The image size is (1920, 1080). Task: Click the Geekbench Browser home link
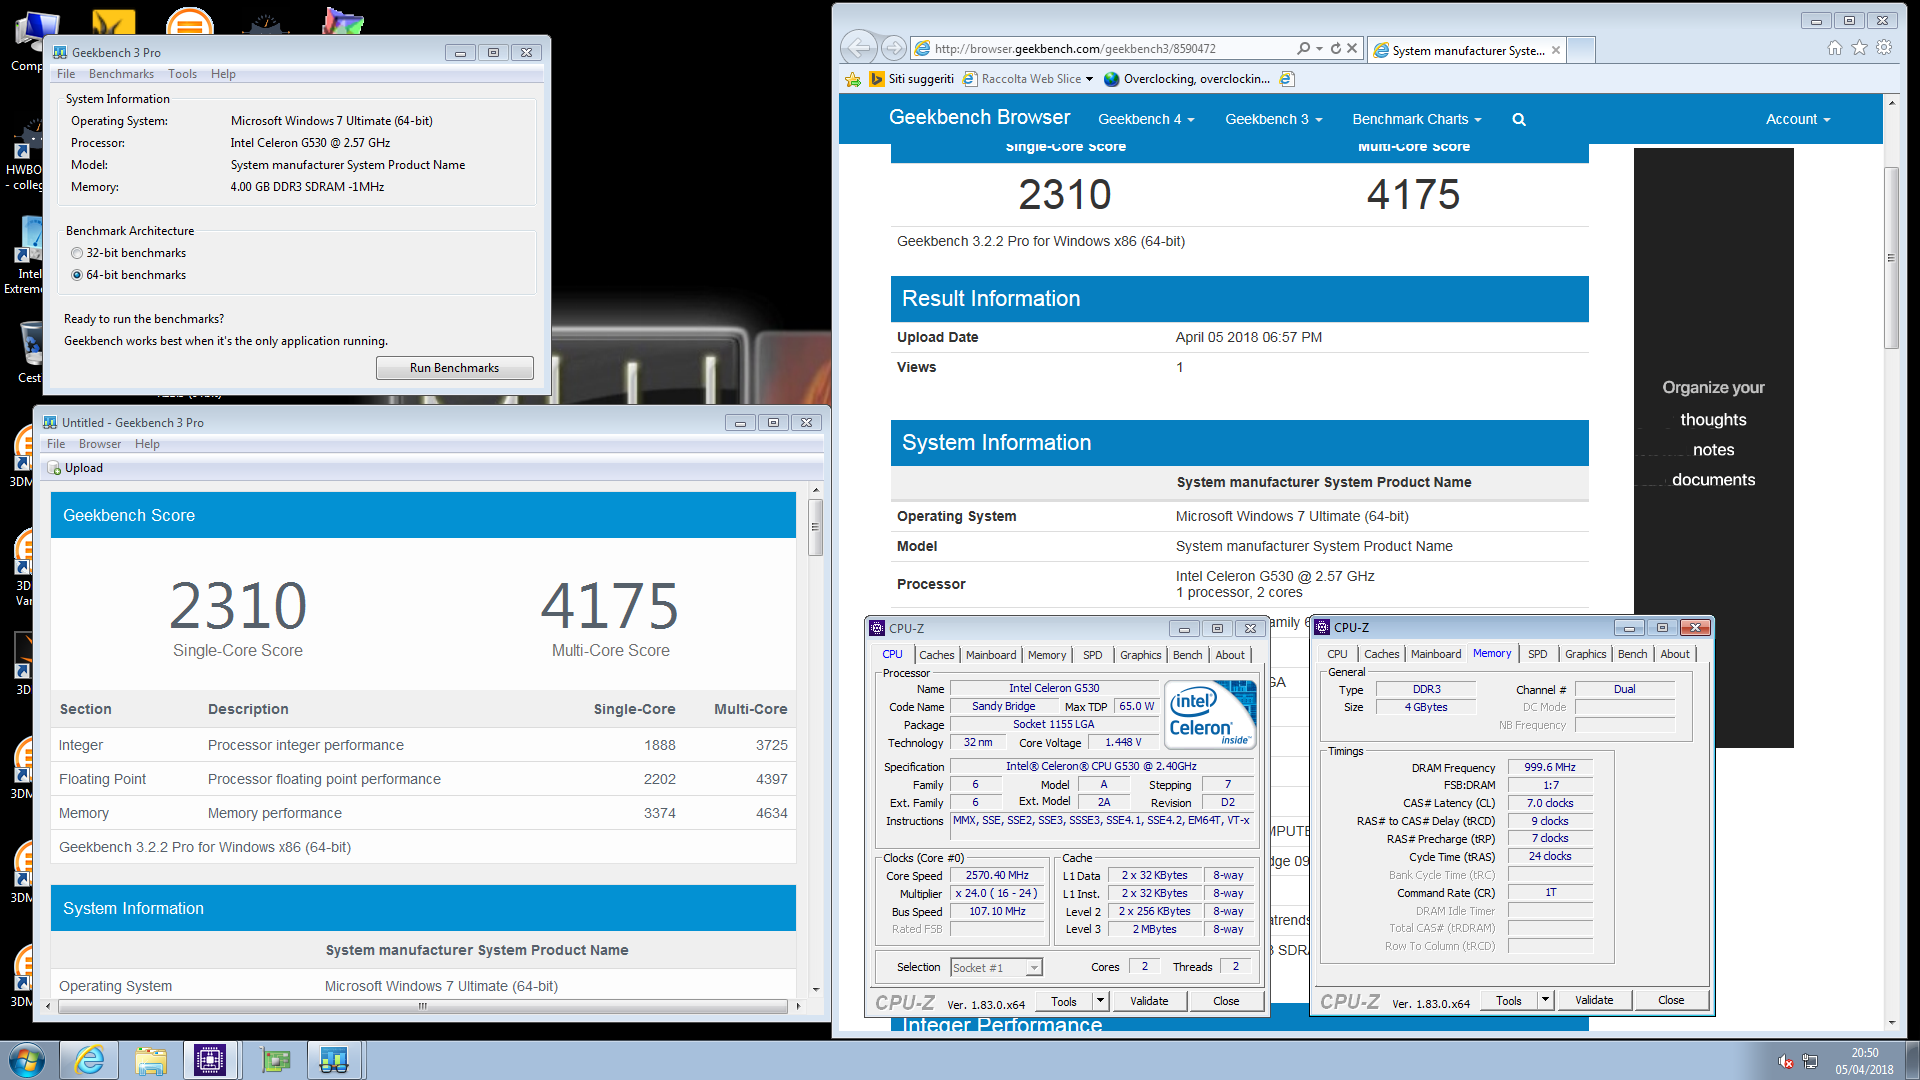(x=979, y=118)
